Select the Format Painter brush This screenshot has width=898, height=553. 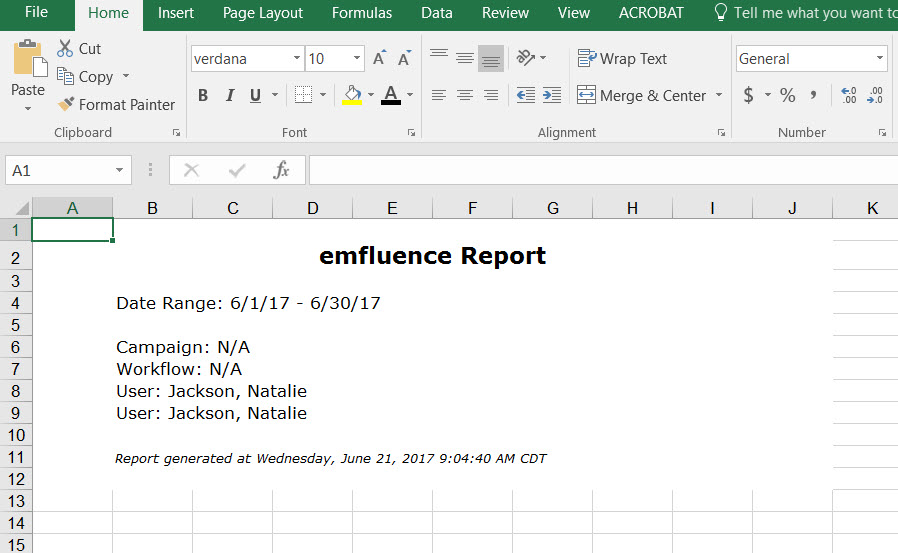66,104
